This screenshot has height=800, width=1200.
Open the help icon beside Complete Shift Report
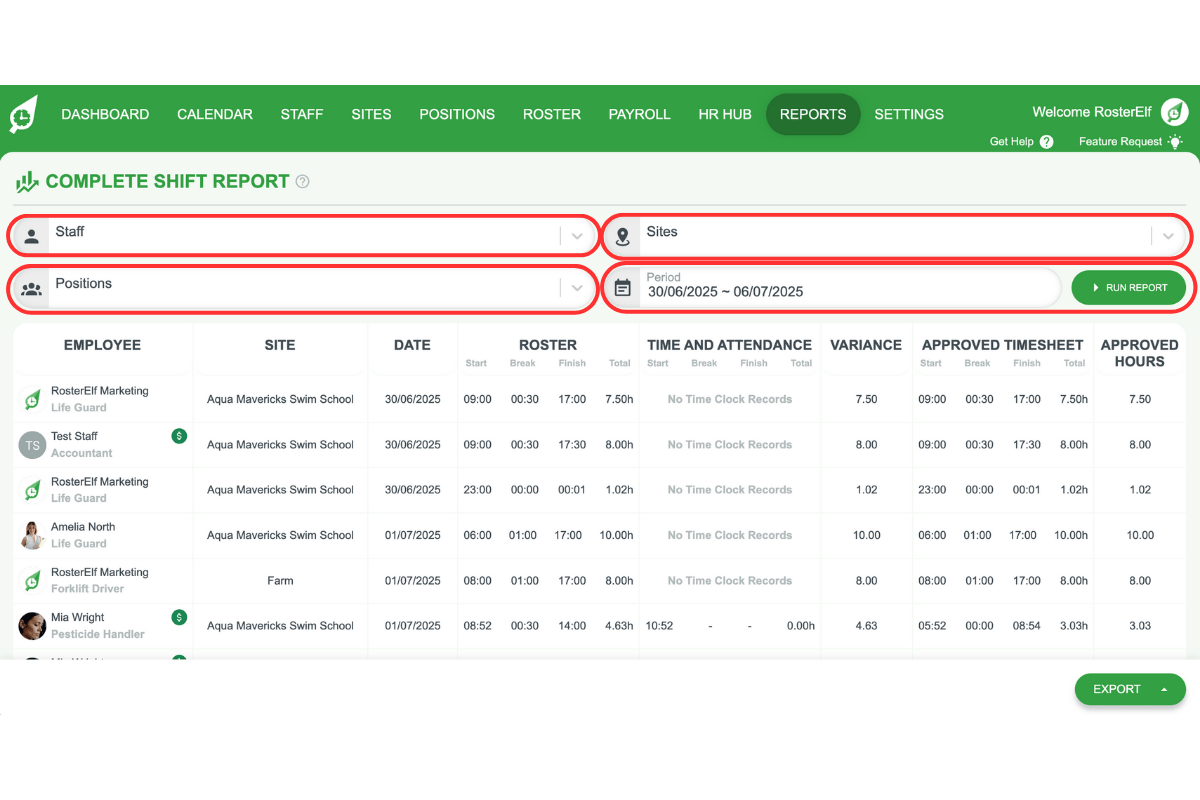(302, 181)
